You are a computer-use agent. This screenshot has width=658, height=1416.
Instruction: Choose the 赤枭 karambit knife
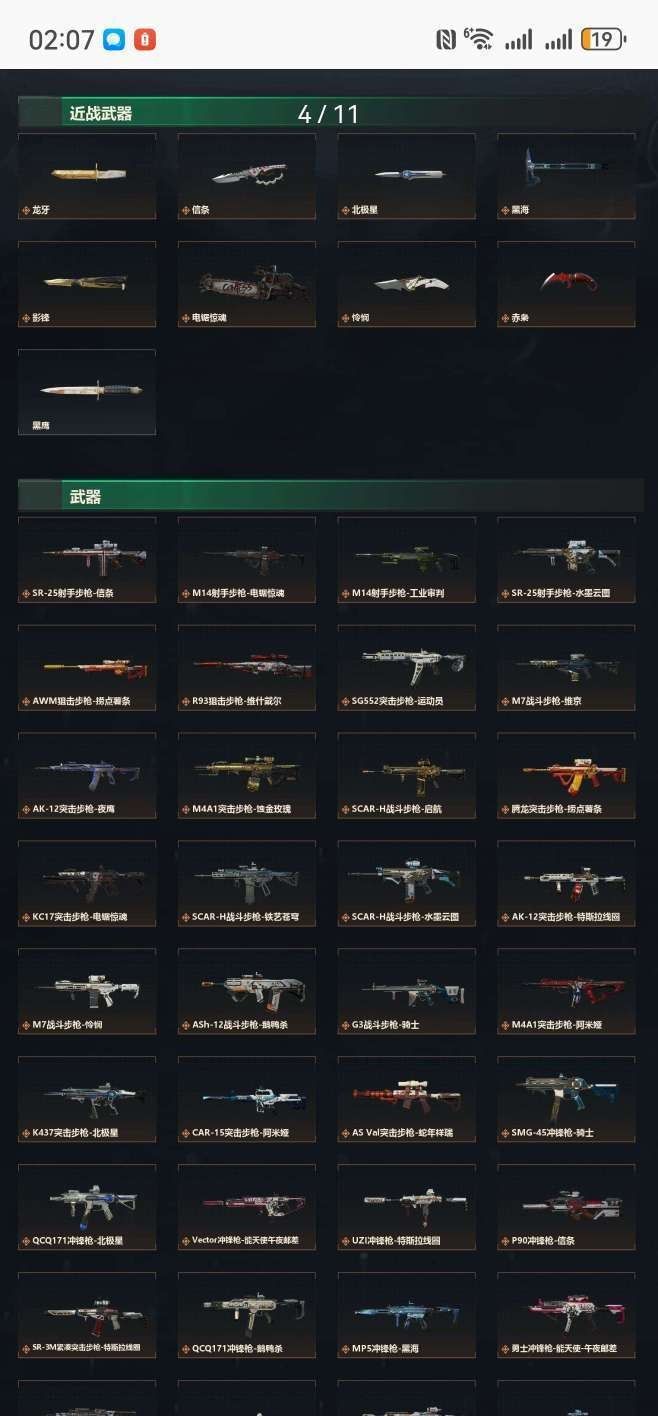click(x=566, y=284)
